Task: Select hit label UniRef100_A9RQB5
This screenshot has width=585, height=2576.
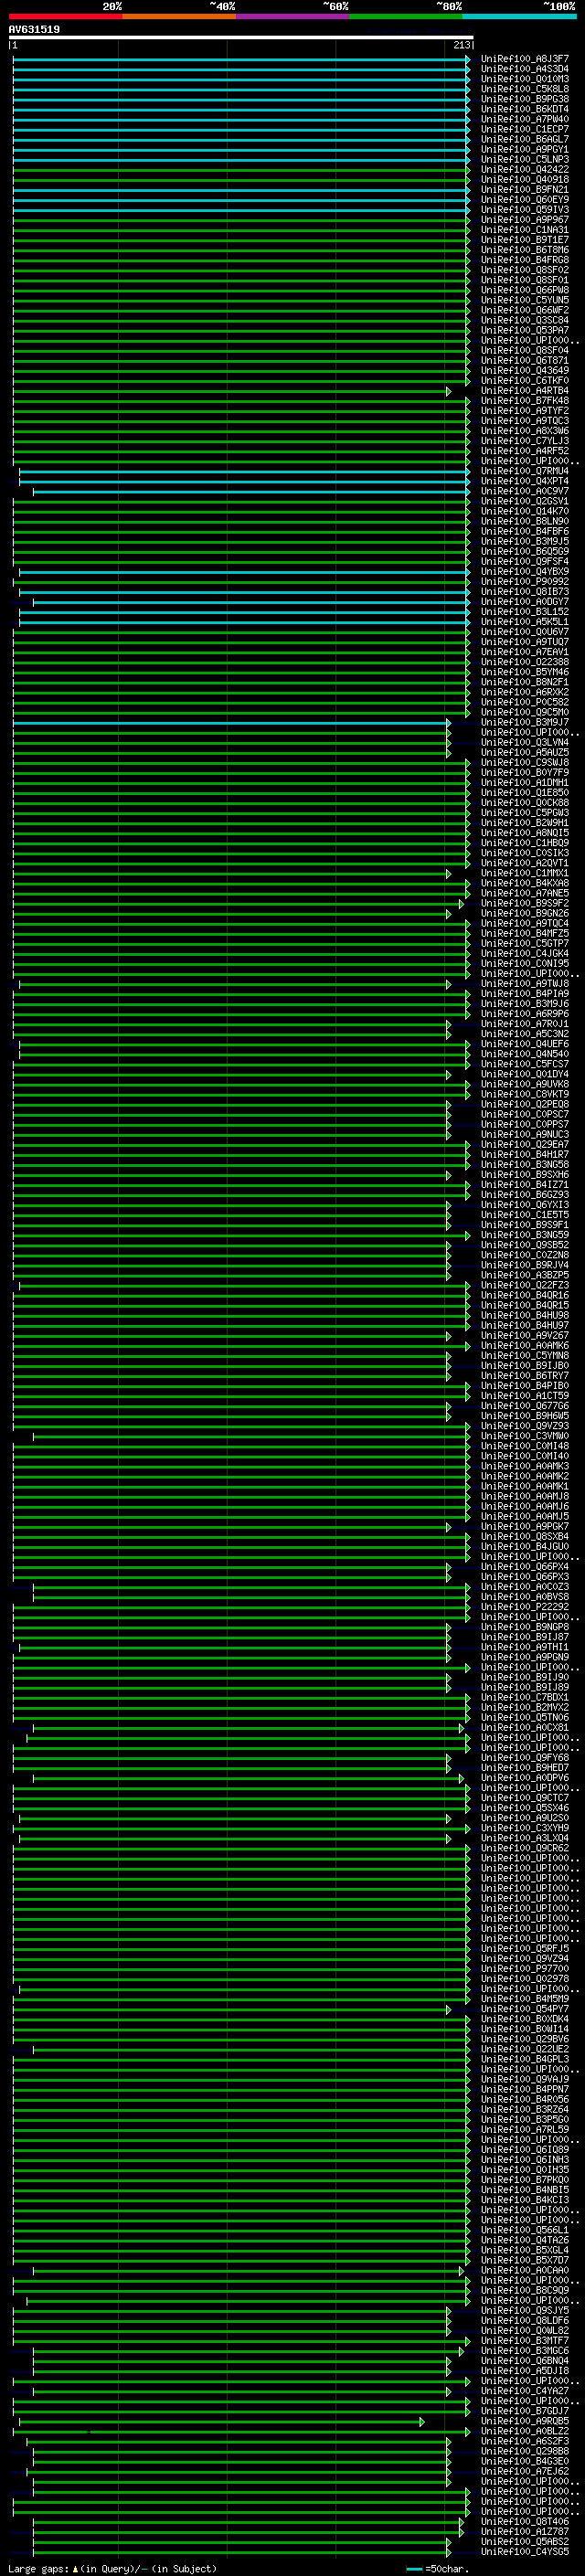Action: pos(525,2422)
